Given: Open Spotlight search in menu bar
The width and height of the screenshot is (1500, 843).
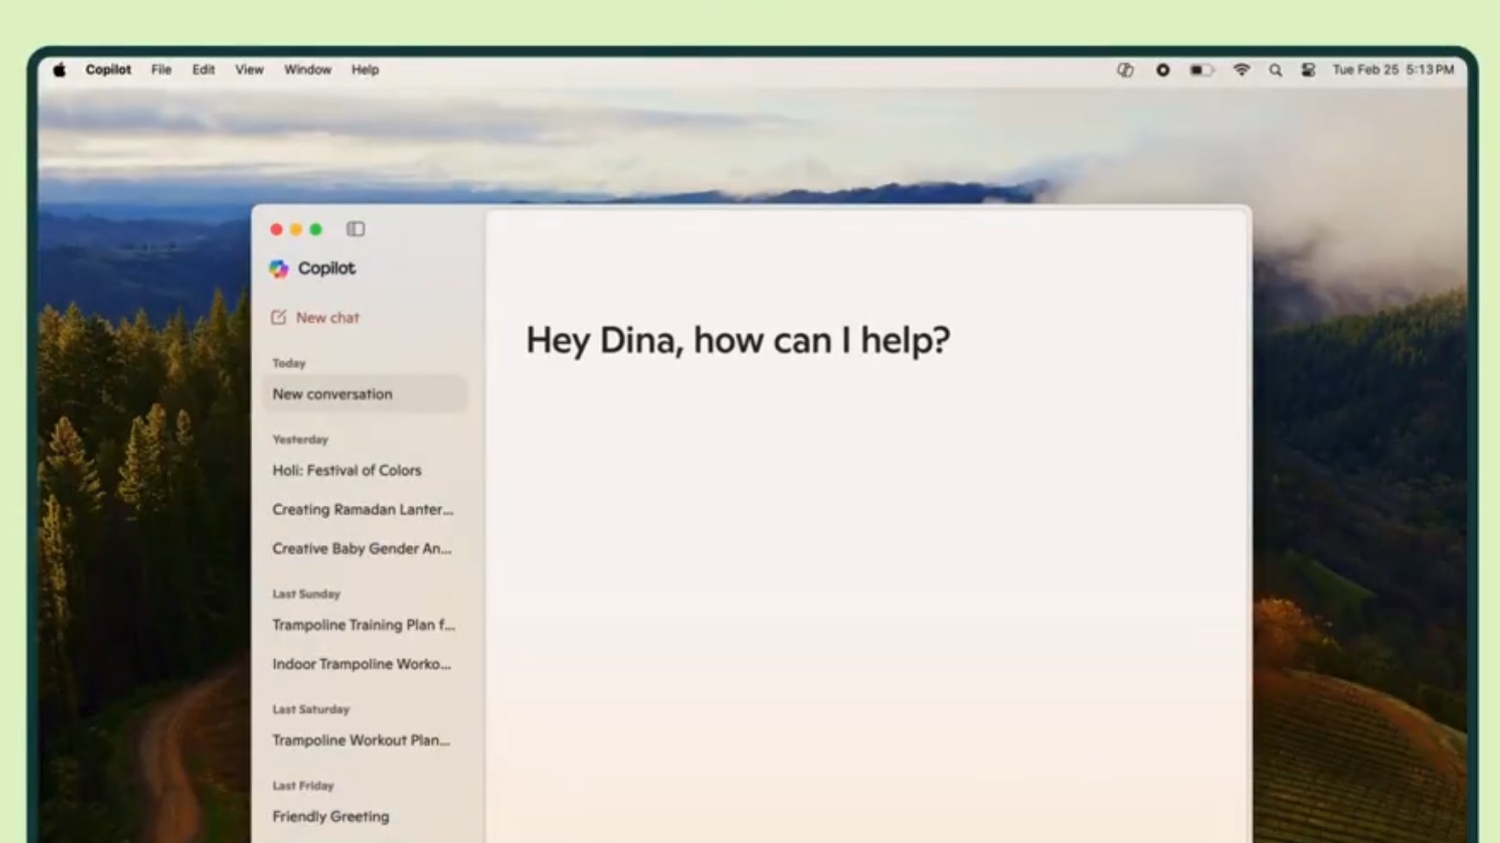Looking at the screenshot, I should 1275,70.
